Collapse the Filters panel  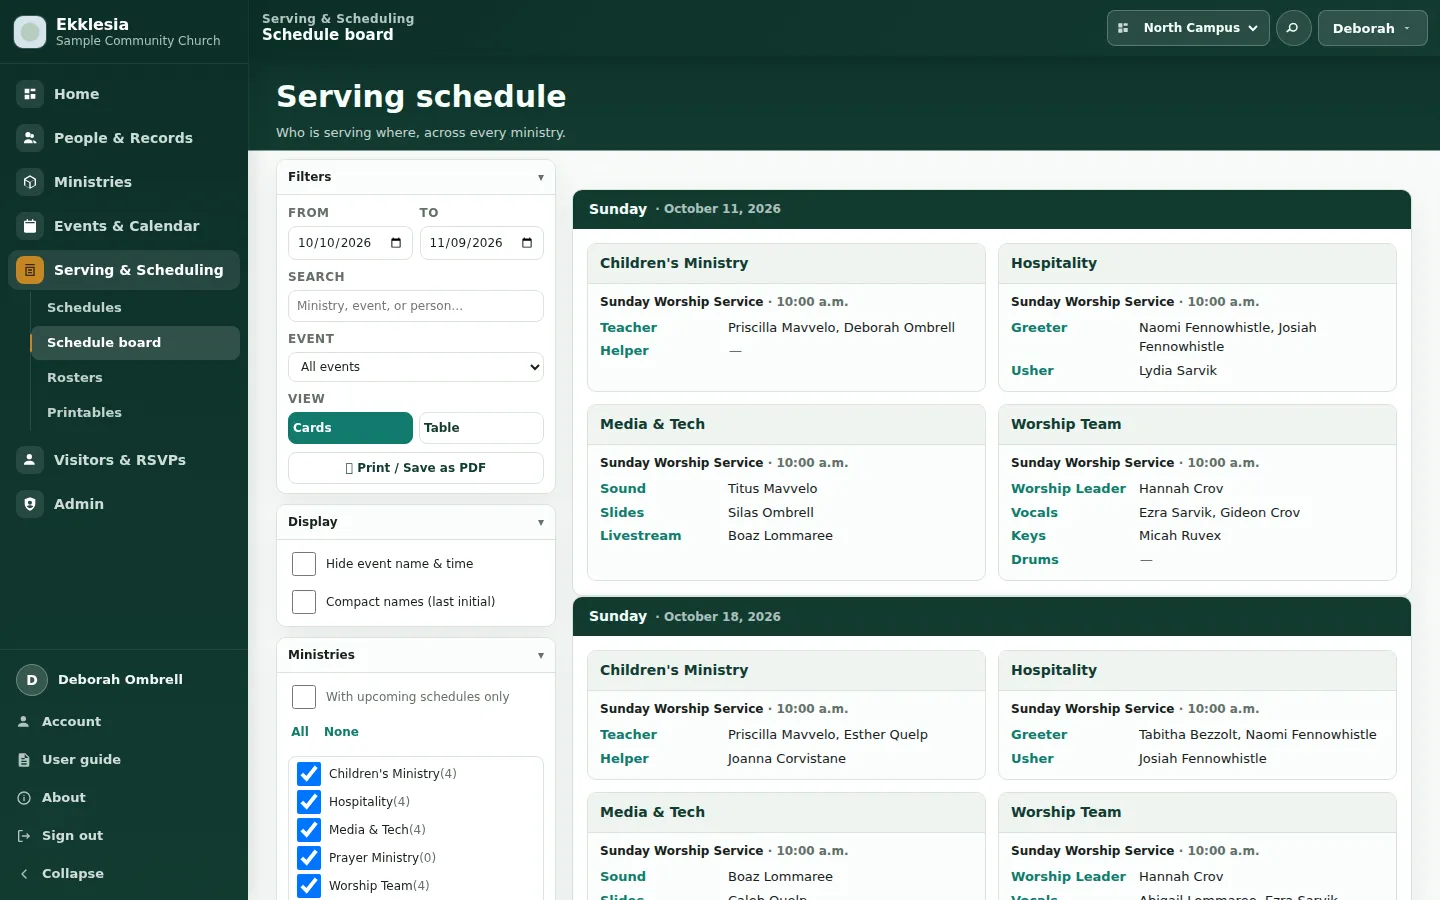(x=416, y=177)
